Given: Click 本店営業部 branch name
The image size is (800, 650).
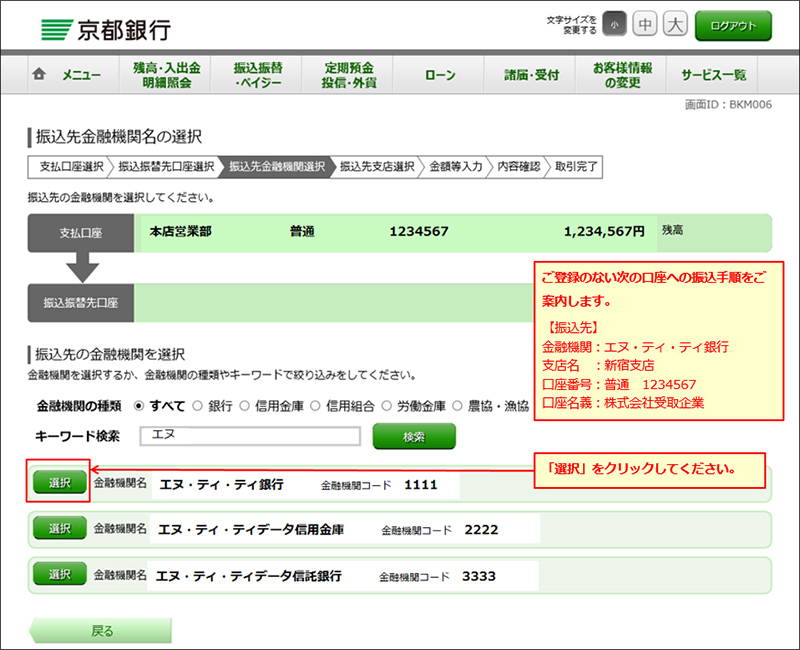Looking at the screenshot, I should pos(180,232).
